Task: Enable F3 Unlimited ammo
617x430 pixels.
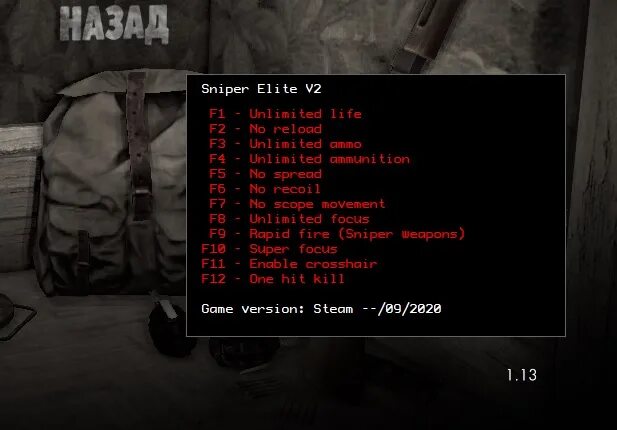Action: pyautogui.click(x=285, y=144)
